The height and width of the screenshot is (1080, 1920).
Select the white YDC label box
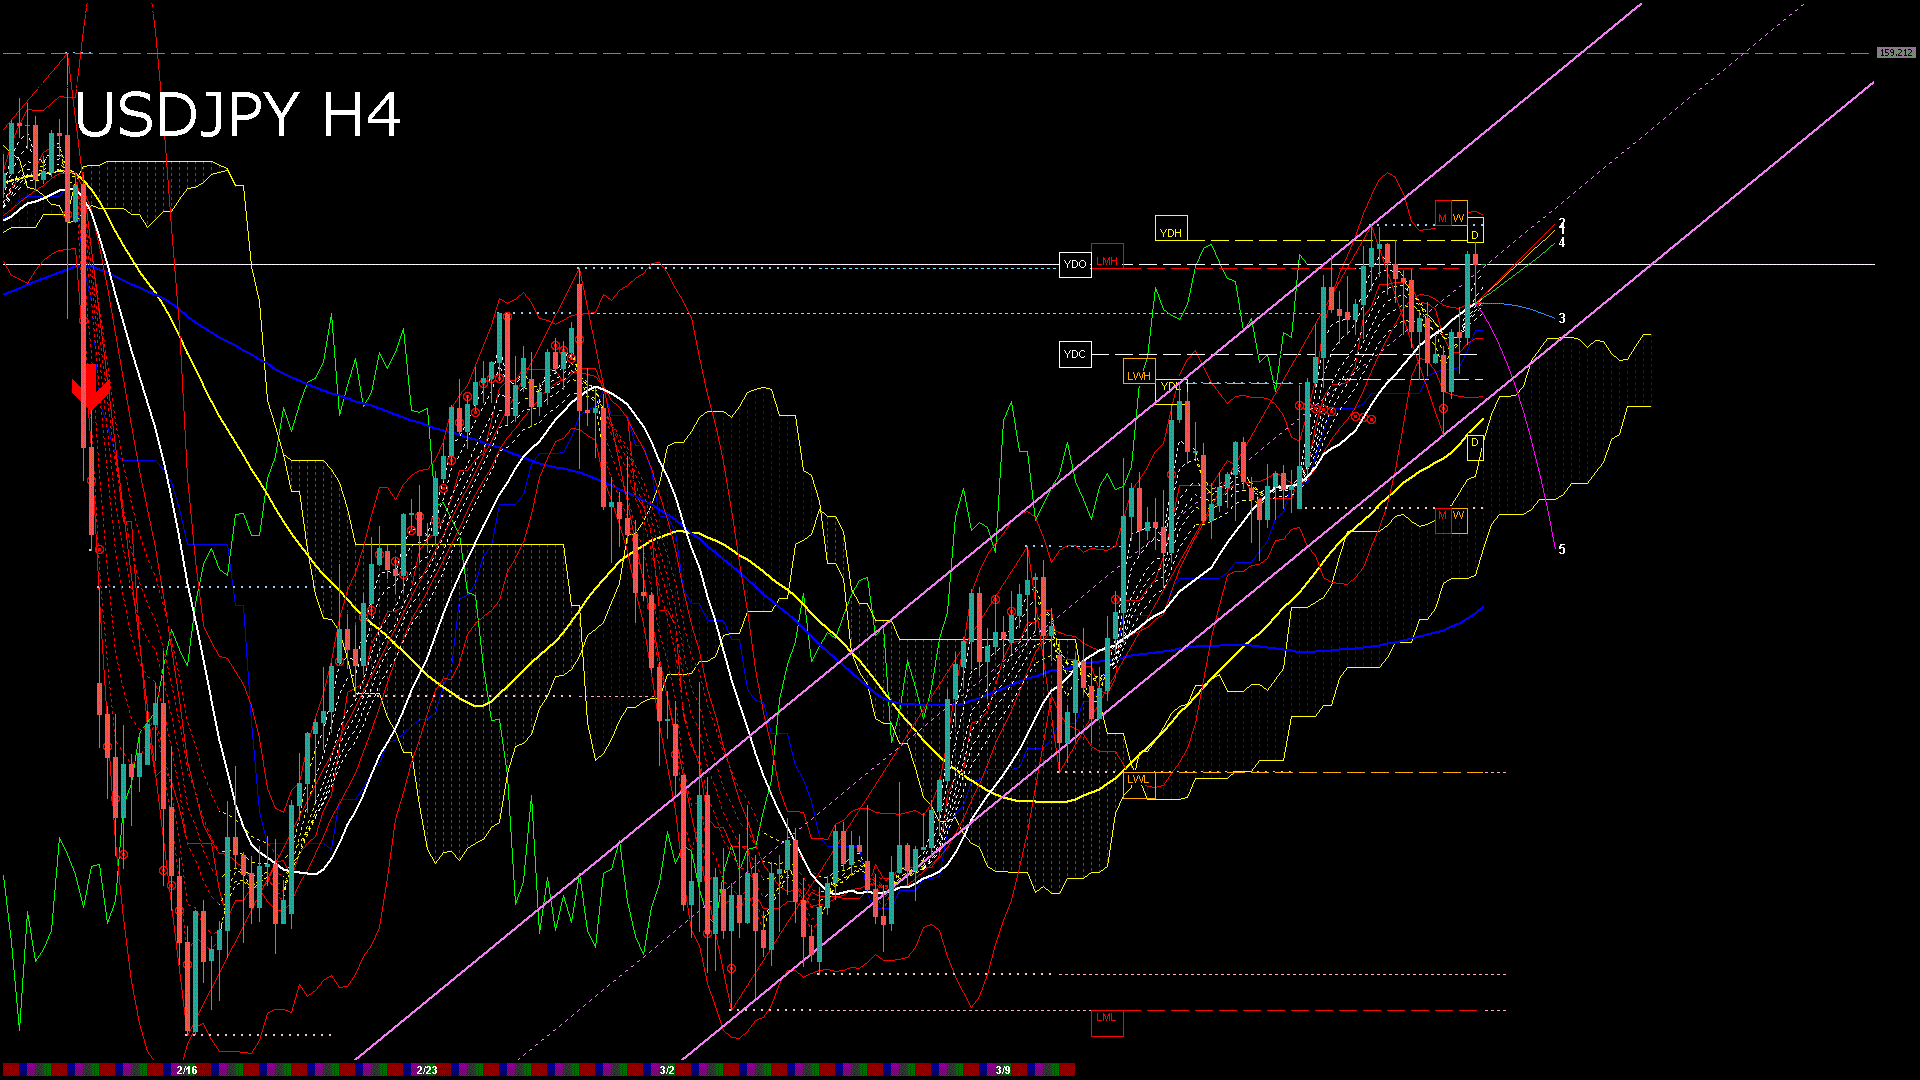pos(1075,354)
